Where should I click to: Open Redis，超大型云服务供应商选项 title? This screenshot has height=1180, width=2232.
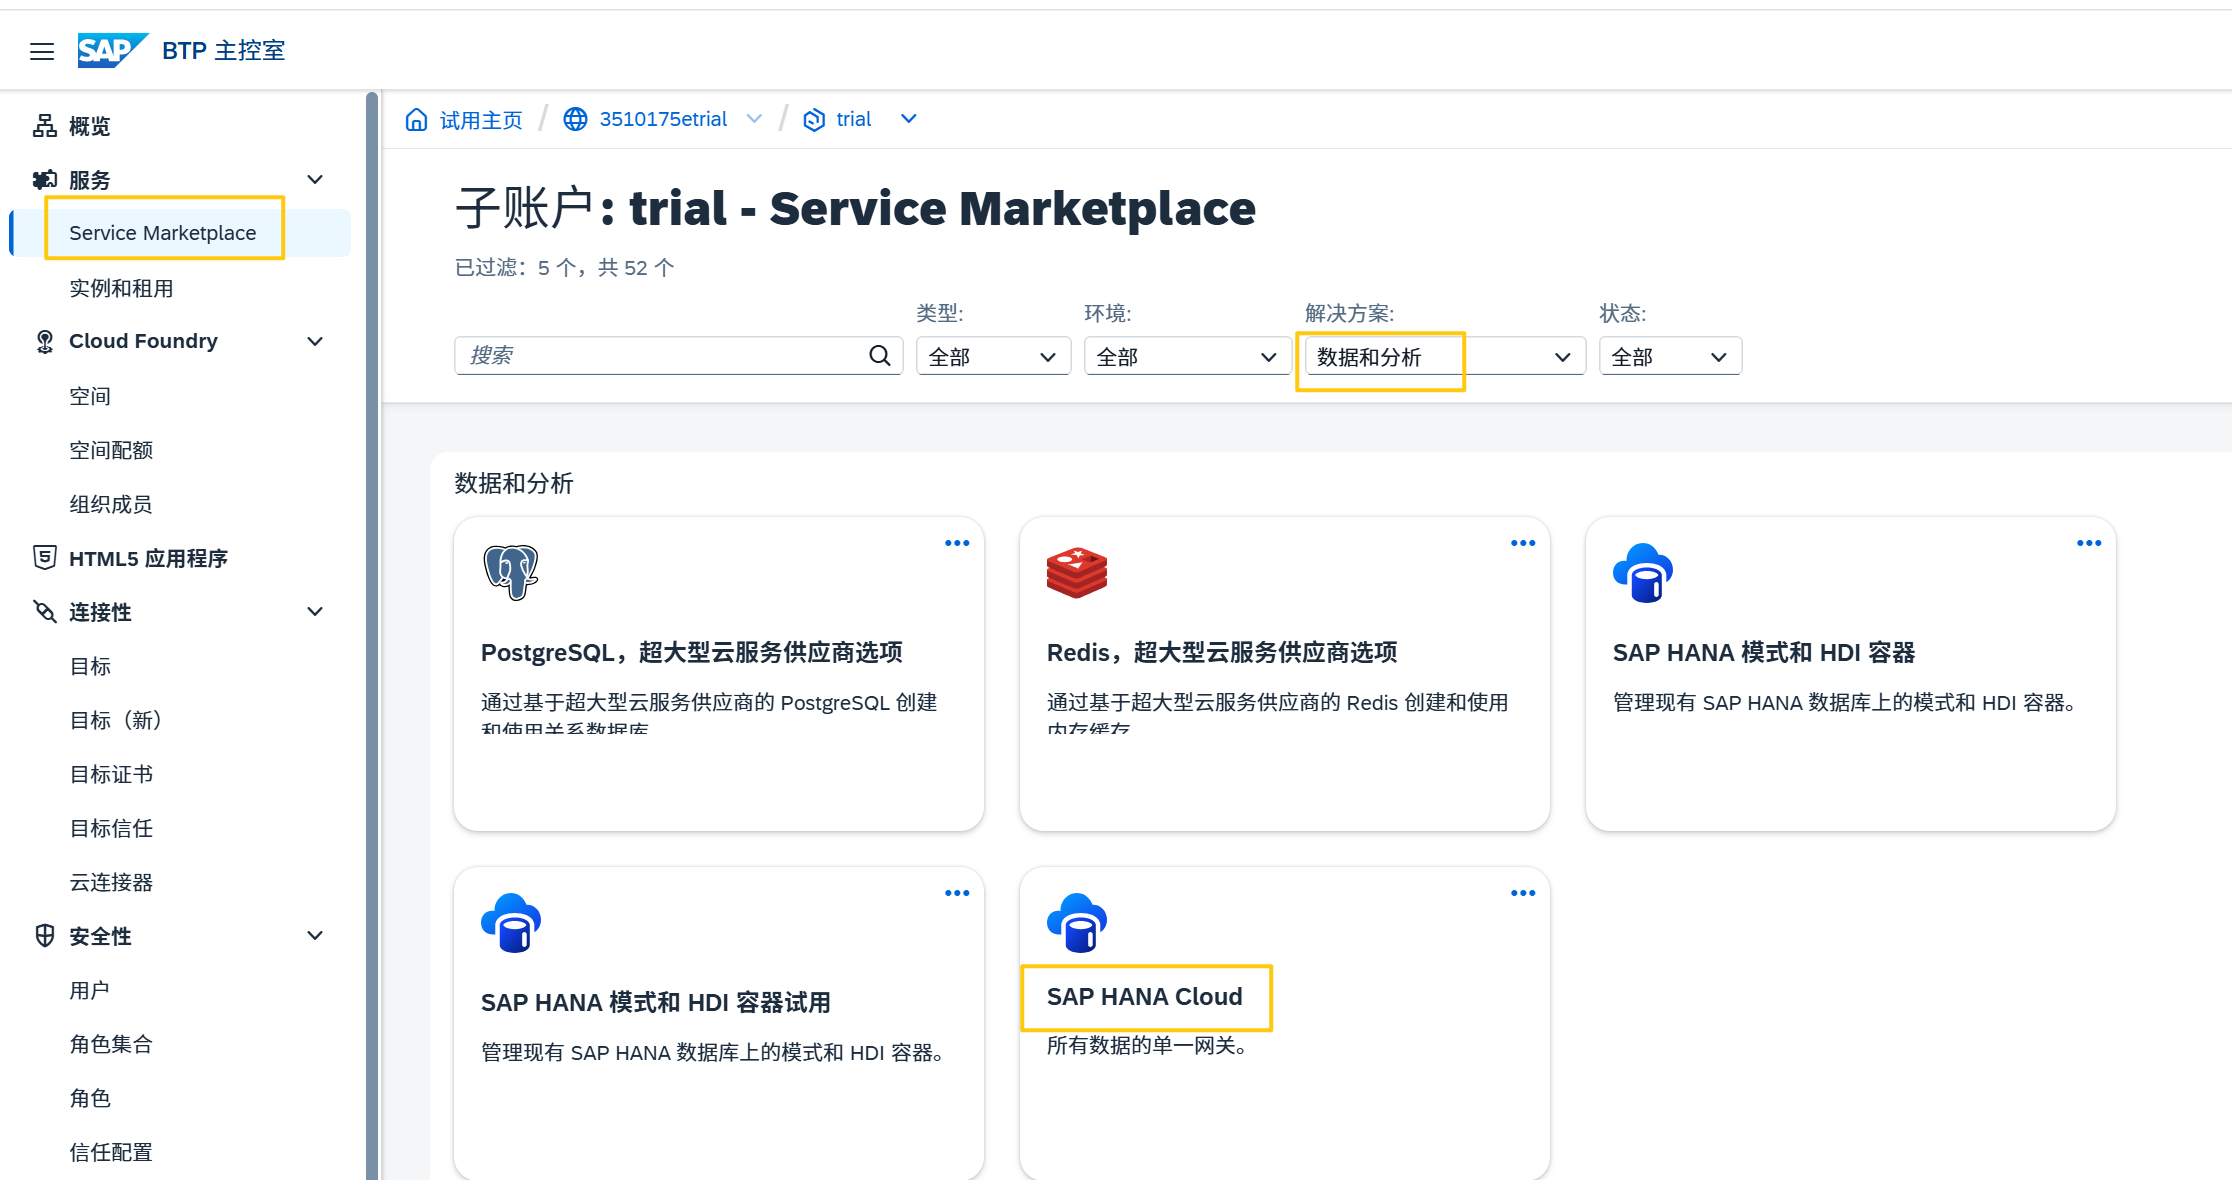point(1222,653)
